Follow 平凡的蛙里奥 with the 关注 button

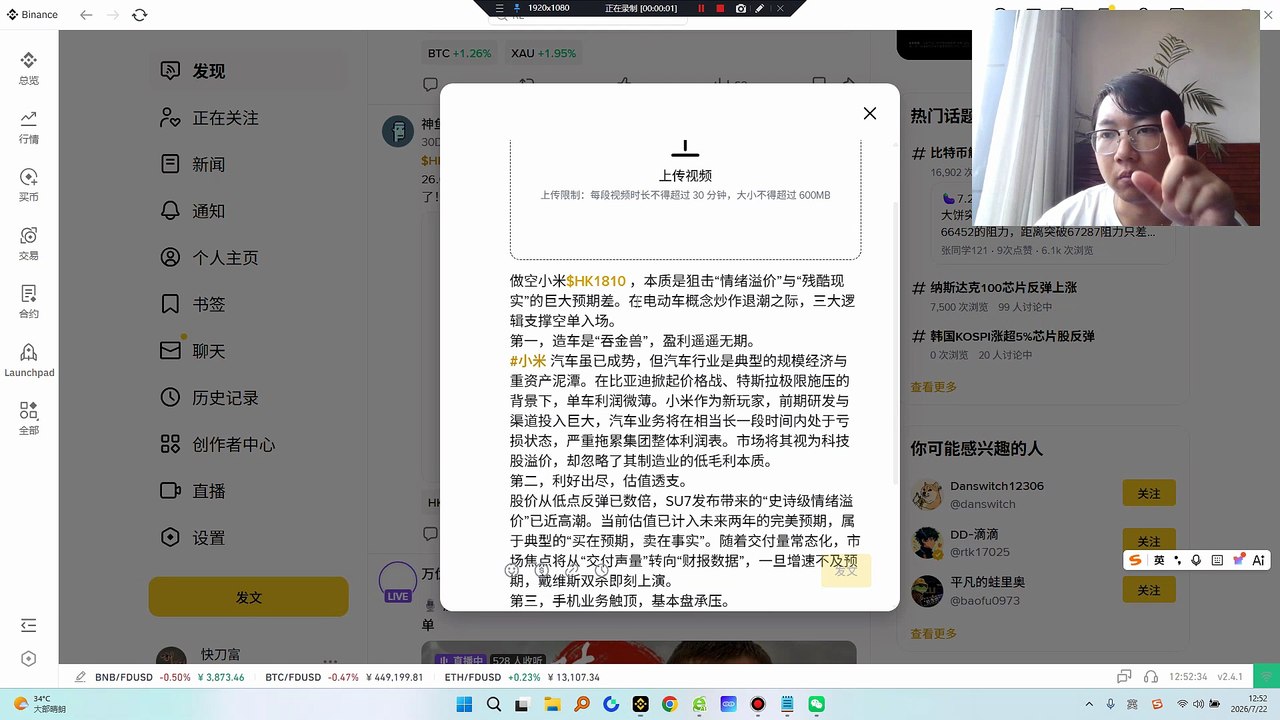(x=1149, y=590)
